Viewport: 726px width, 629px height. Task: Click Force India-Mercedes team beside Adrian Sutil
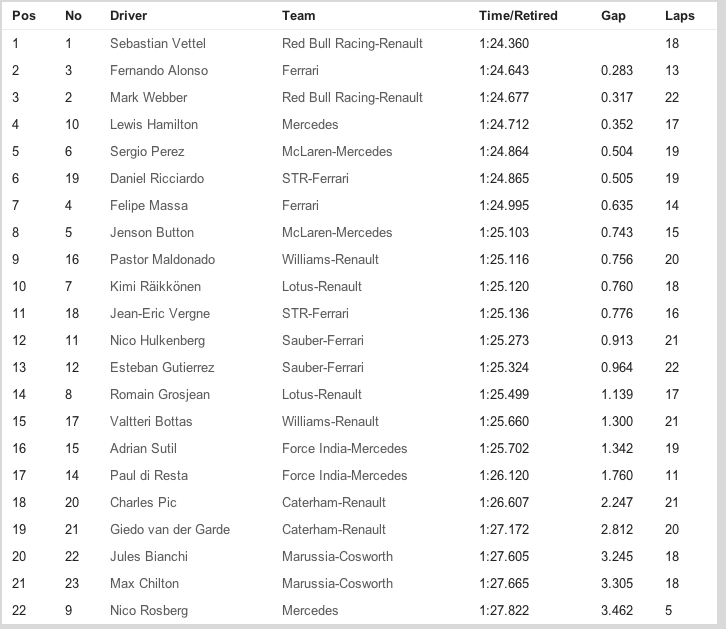(345, 449)
